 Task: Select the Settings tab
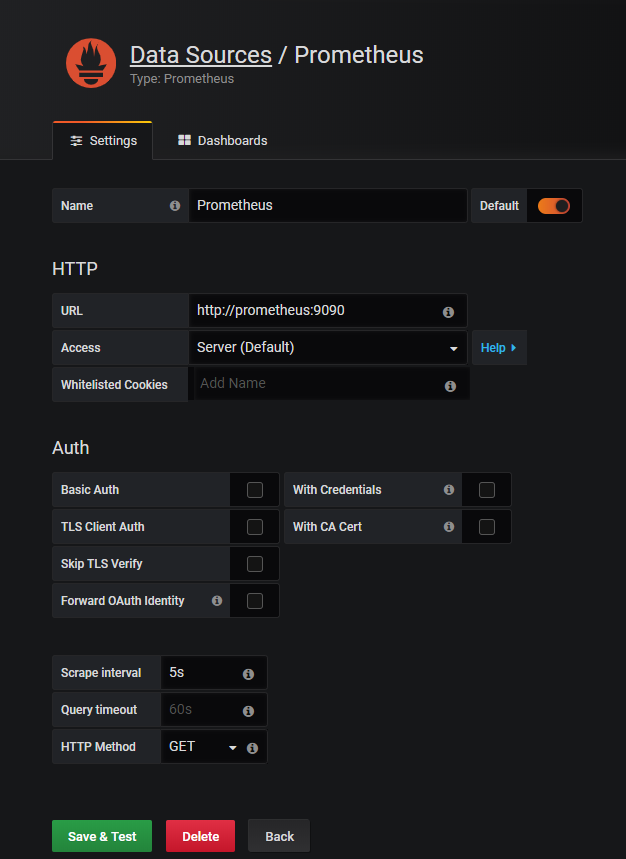(x=103, y=141)
